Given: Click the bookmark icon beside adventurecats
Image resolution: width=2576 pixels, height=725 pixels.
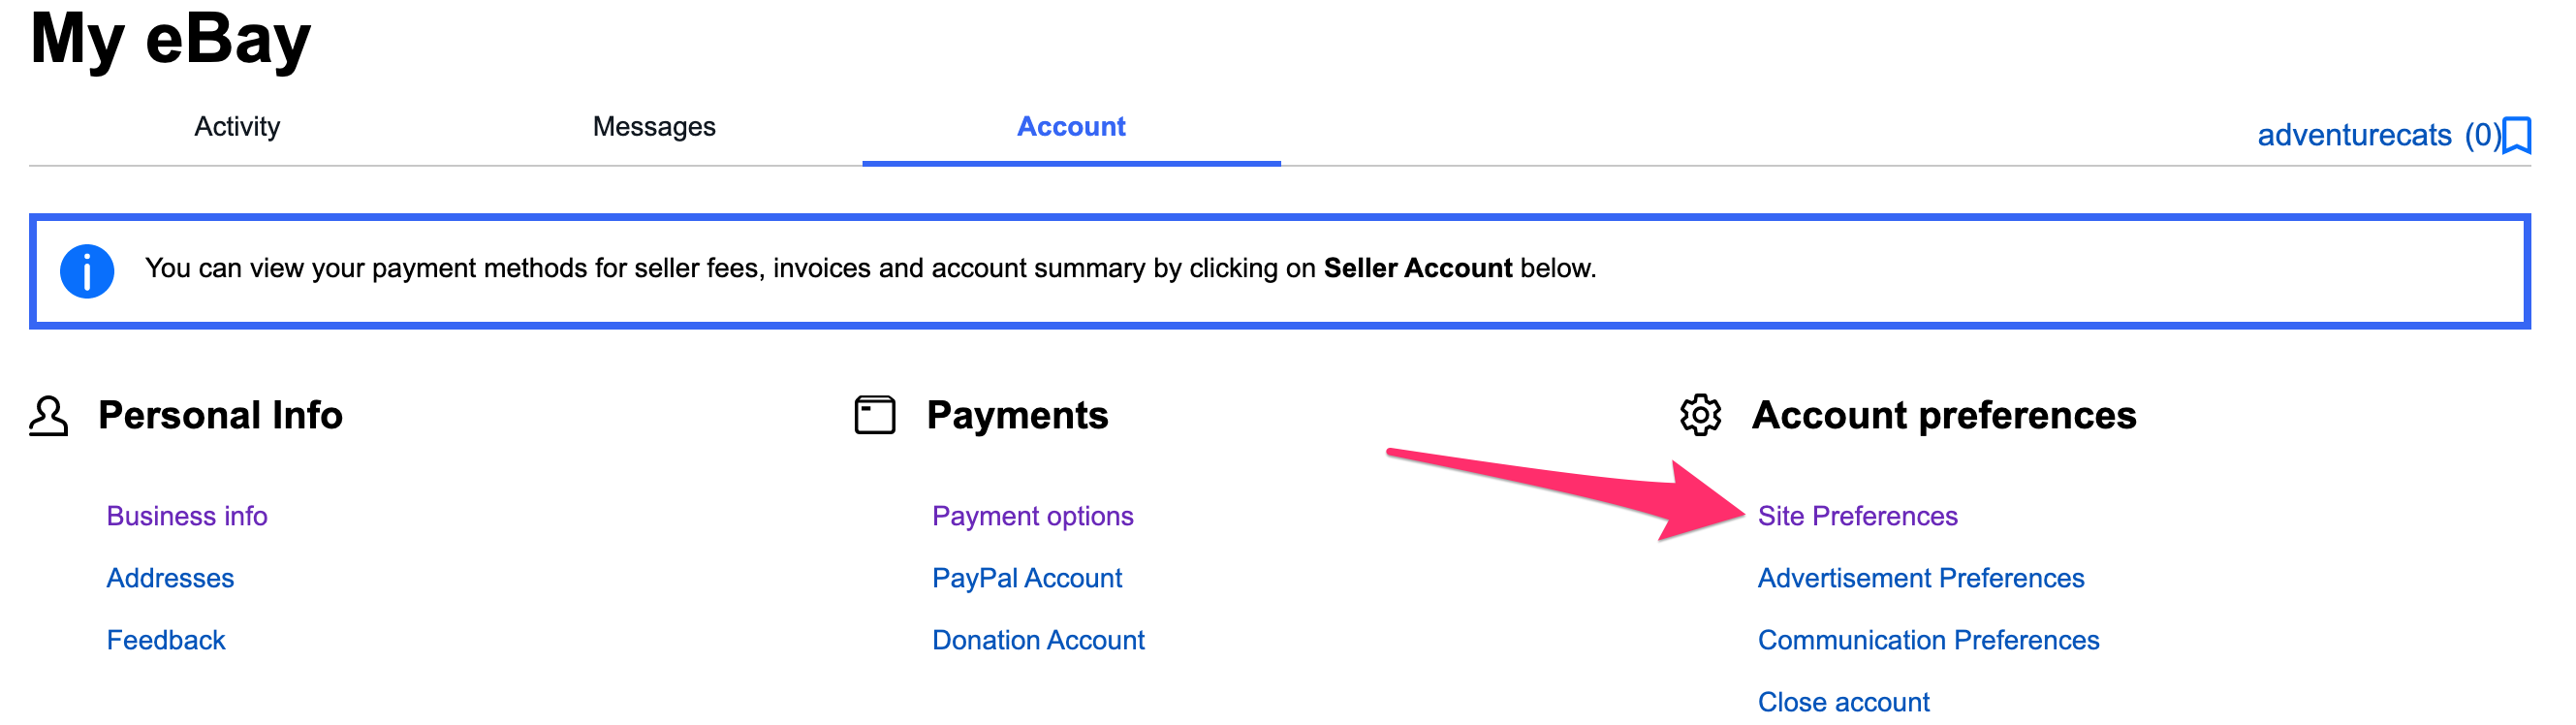Looking at the screenshot, I should (x=2517, y=135).
